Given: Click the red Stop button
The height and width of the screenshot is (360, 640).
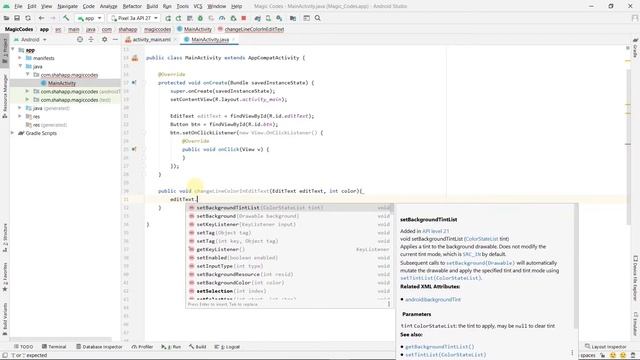Looking at the screenshot, I should point(244,18).
